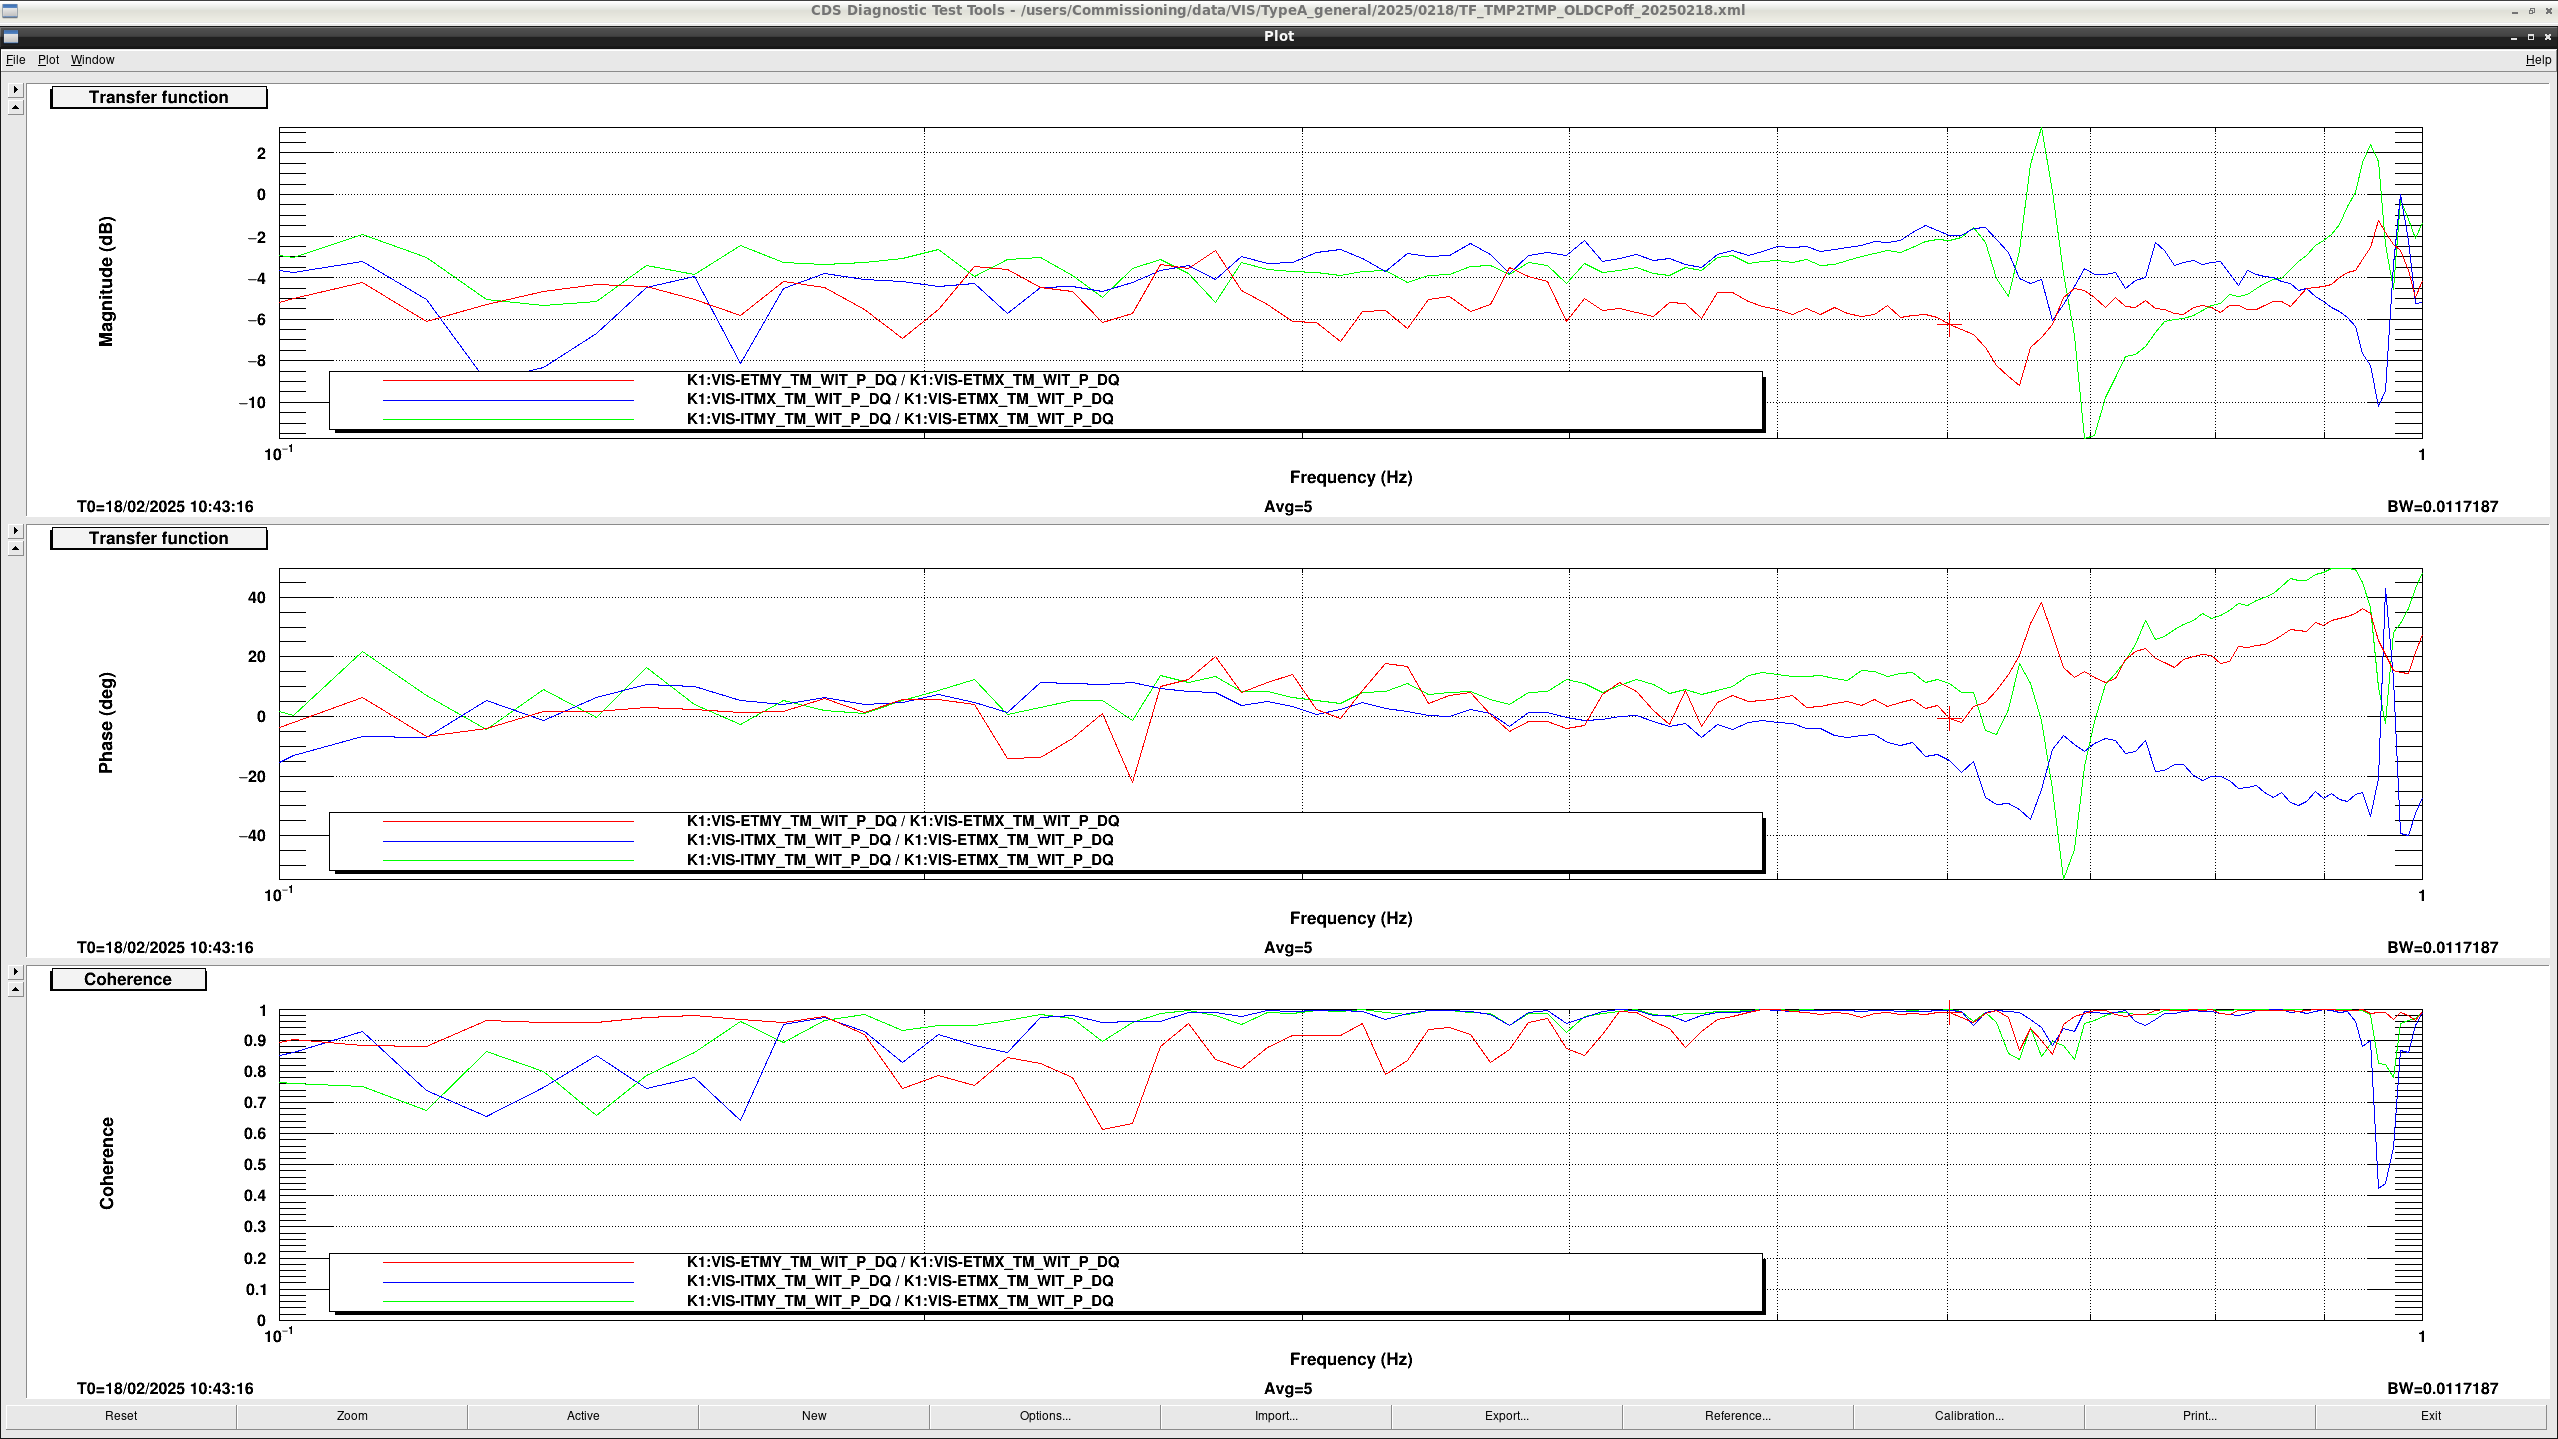Open the Plot menu
This screenshot has width=2558, height=1439.
(48, 60)
